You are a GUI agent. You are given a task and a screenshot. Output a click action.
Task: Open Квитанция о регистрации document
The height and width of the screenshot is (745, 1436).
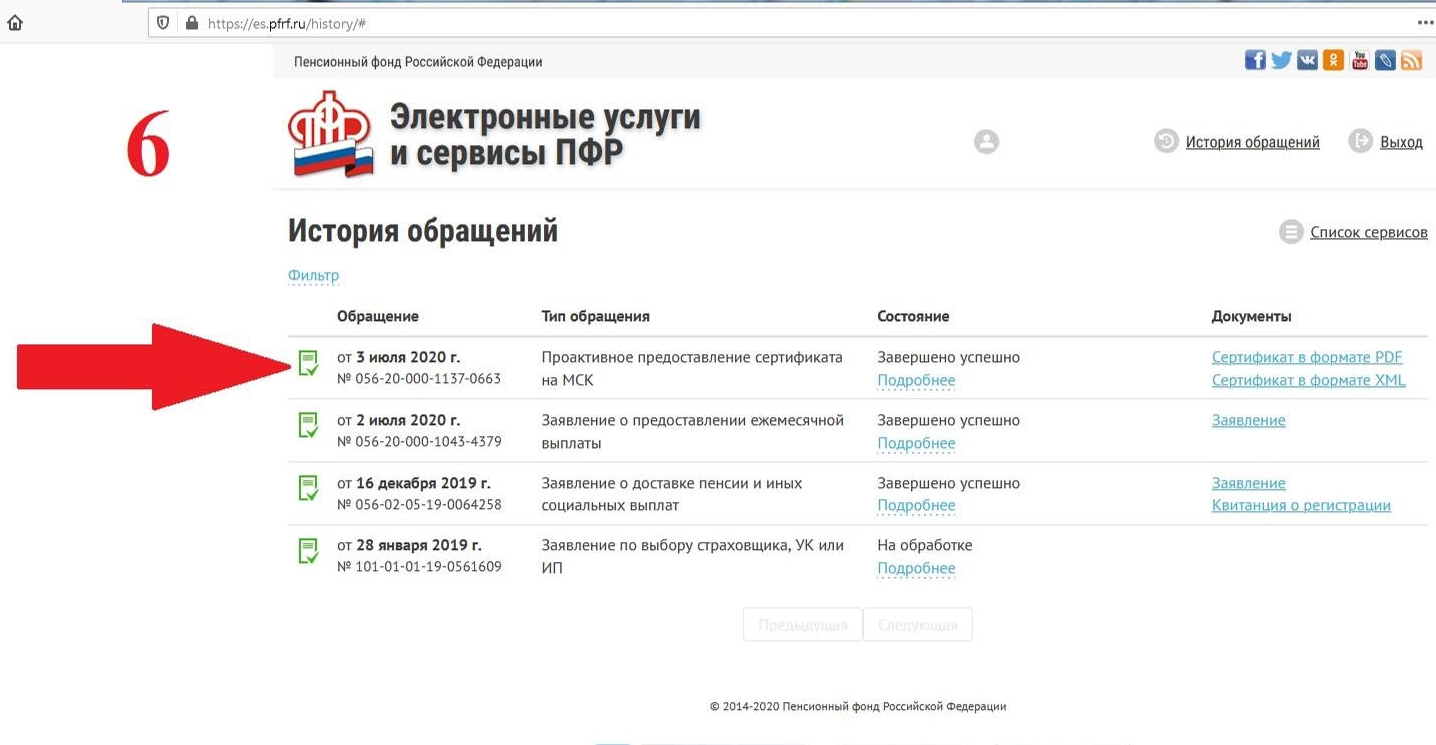[x=1301, y=505]
